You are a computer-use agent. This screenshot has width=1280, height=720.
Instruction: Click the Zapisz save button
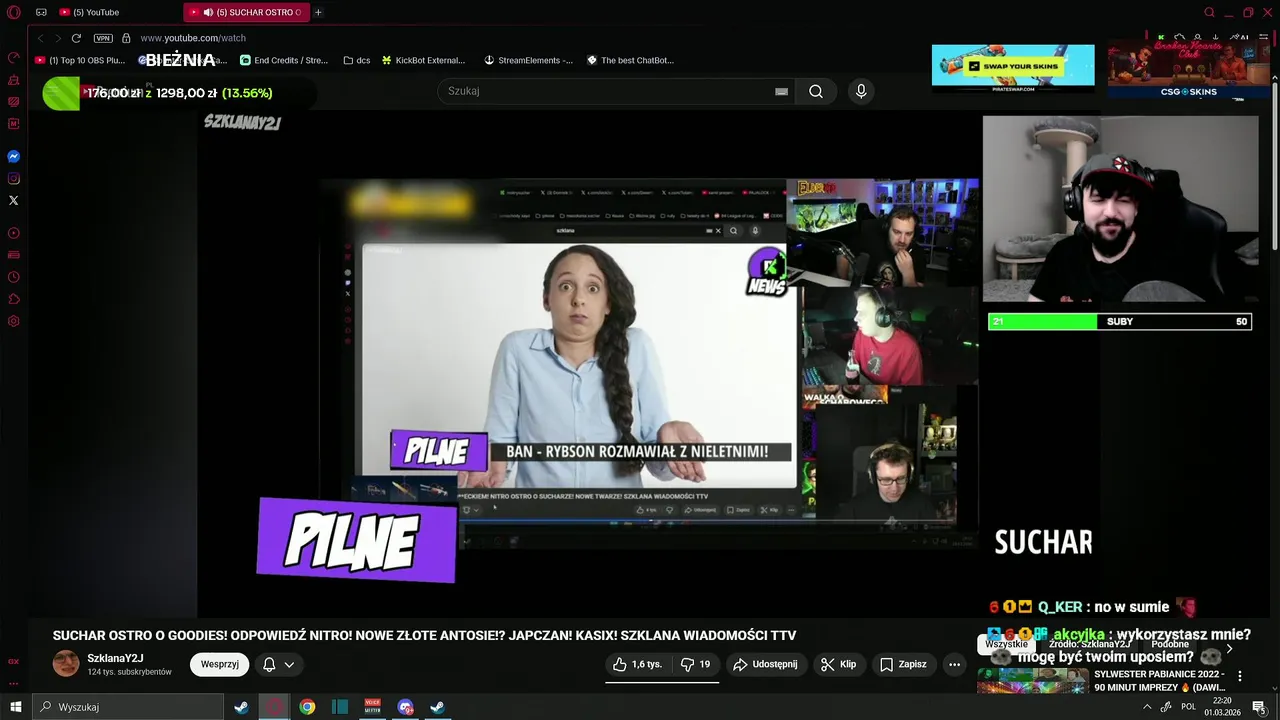(x=903, y=664)
